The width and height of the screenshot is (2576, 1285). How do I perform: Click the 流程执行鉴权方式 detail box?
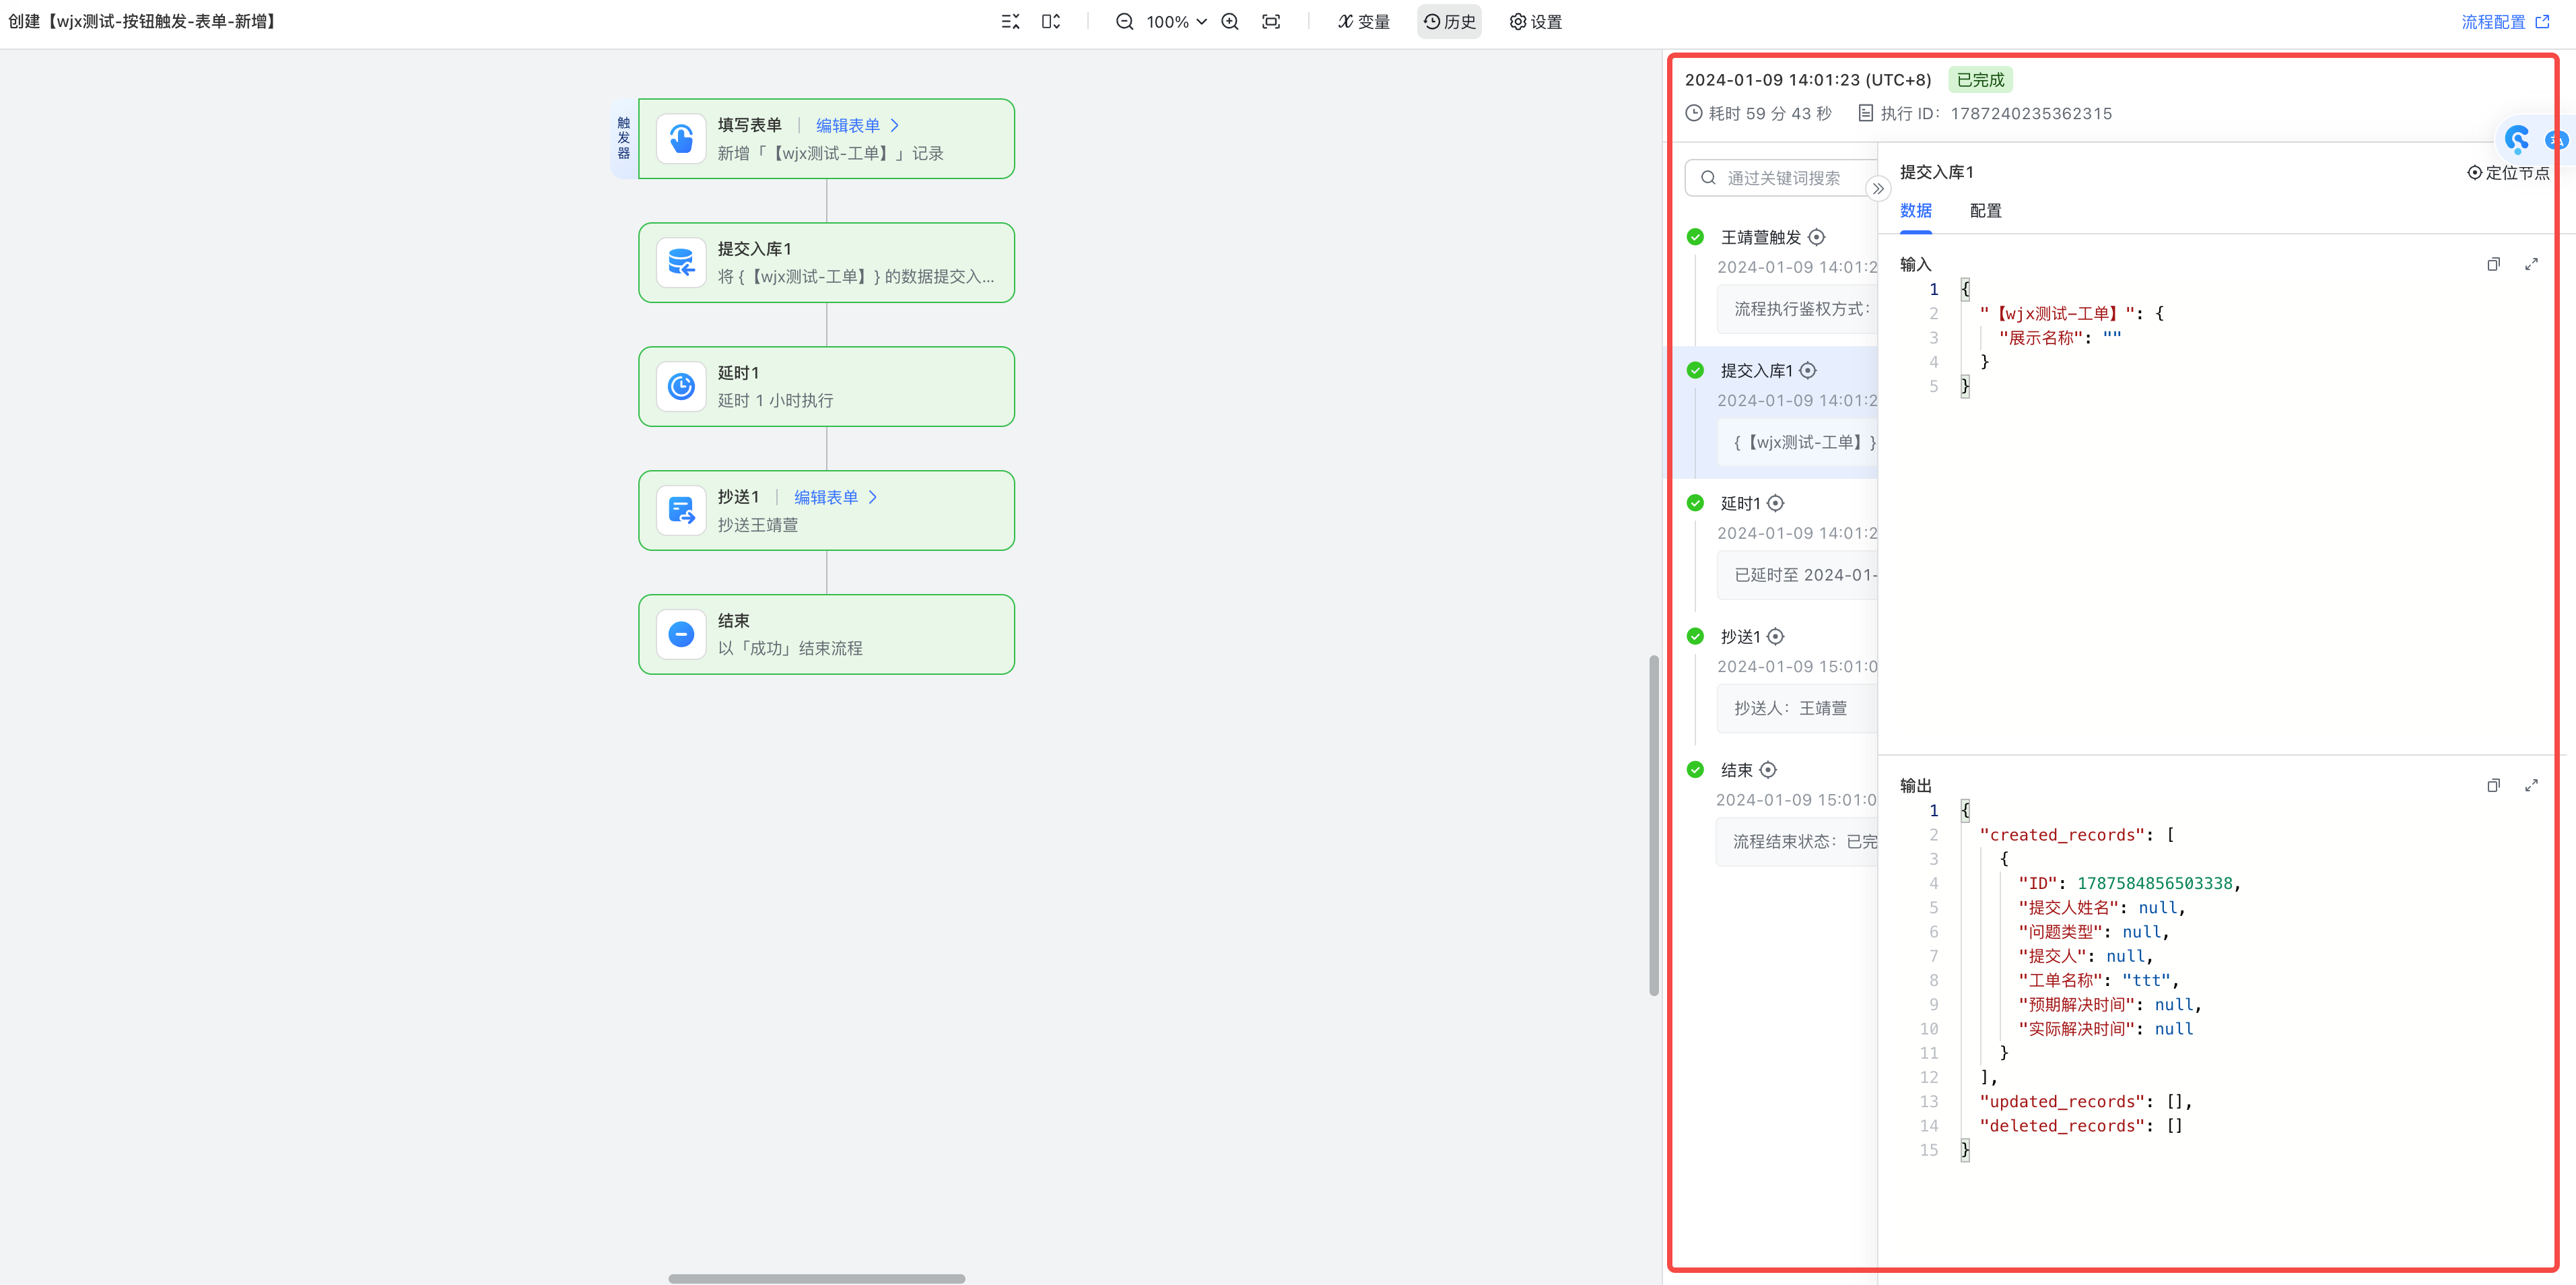(1798, 309)
